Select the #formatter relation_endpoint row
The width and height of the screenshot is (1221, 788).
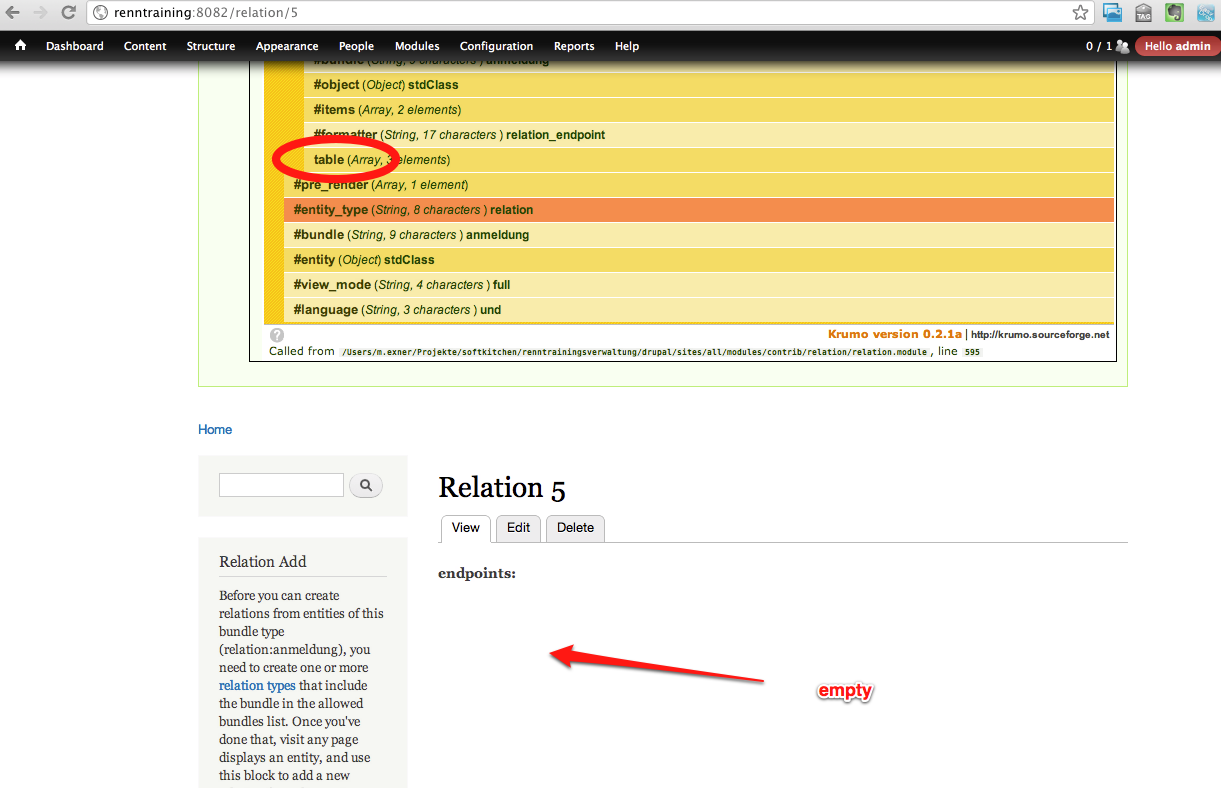[709, 135]
